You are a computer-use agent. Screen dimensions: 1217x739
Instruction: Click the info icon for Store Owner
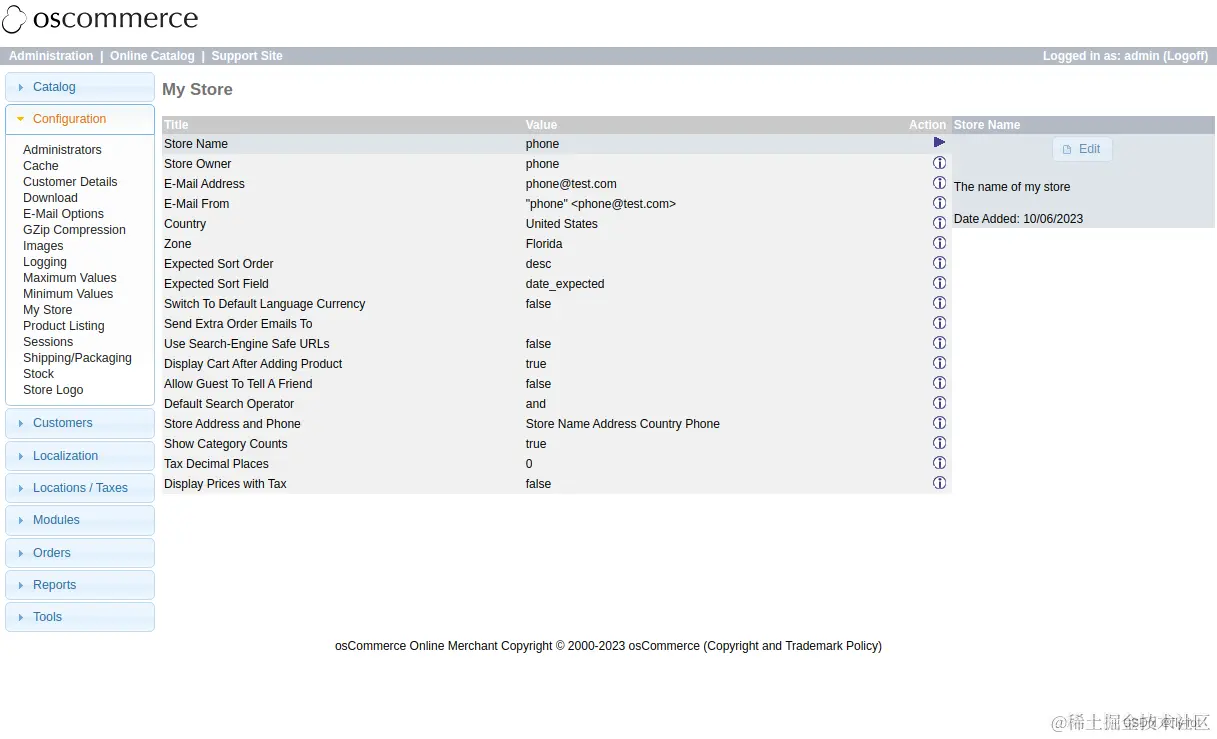939,163
